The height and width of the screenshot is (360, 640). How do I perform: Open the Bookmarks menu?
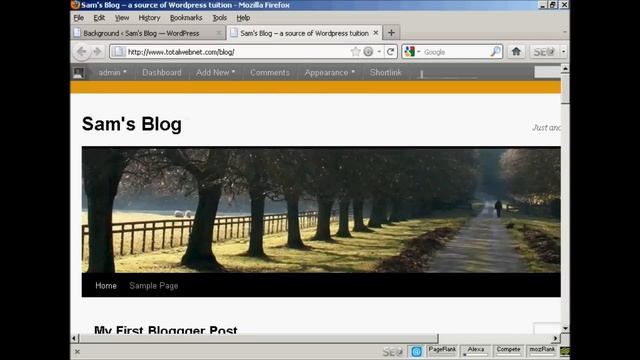[x=186, y=18]
